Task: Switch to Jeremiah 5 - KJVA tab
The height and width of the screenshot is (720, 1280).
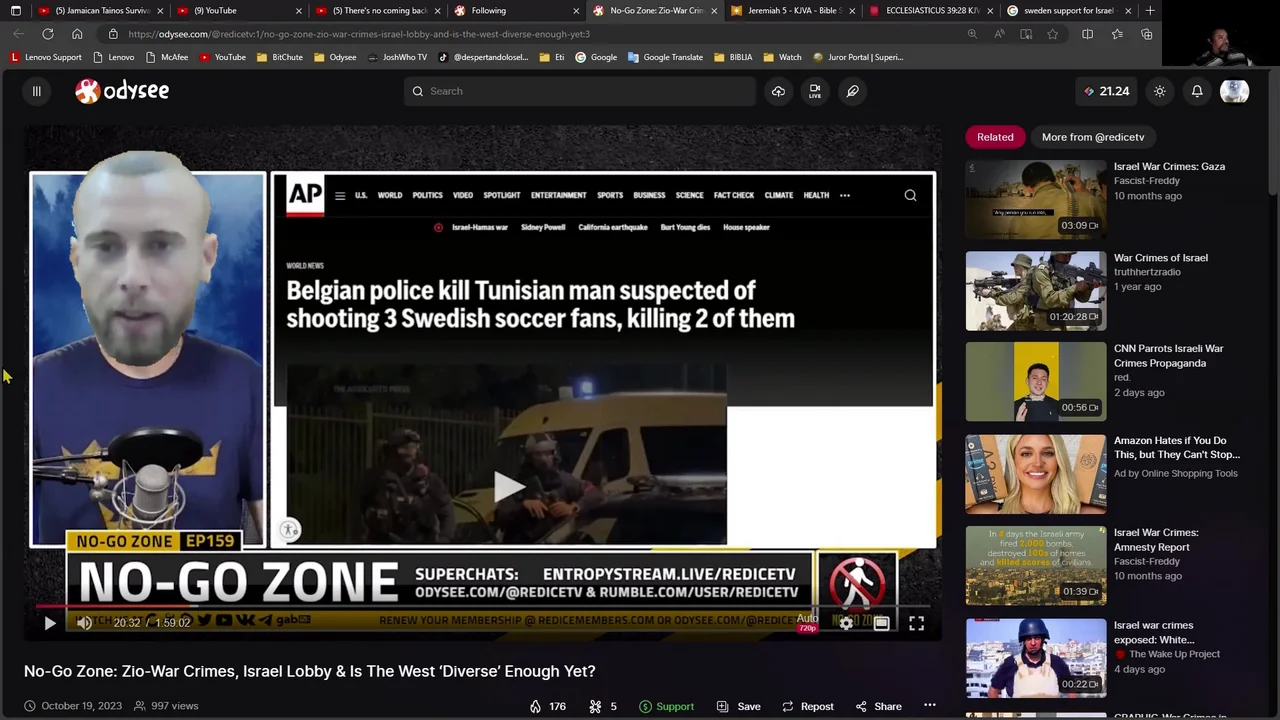Action: tap(790, 11)
